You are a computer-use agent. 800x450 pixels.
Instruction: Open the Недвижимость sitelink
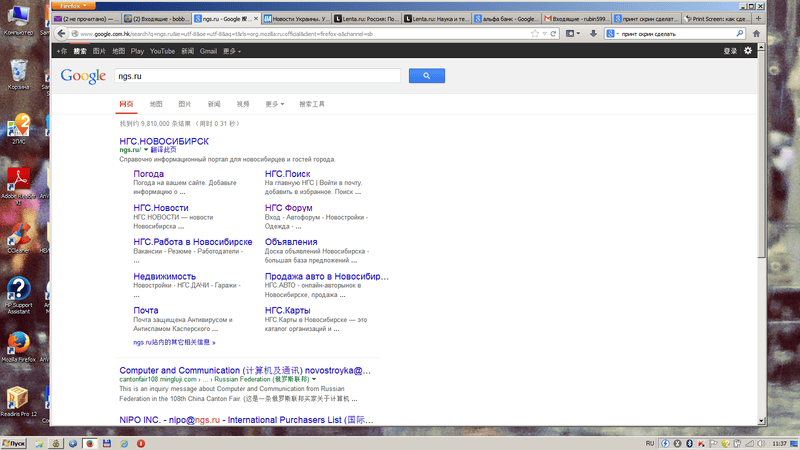coord(164,277)
